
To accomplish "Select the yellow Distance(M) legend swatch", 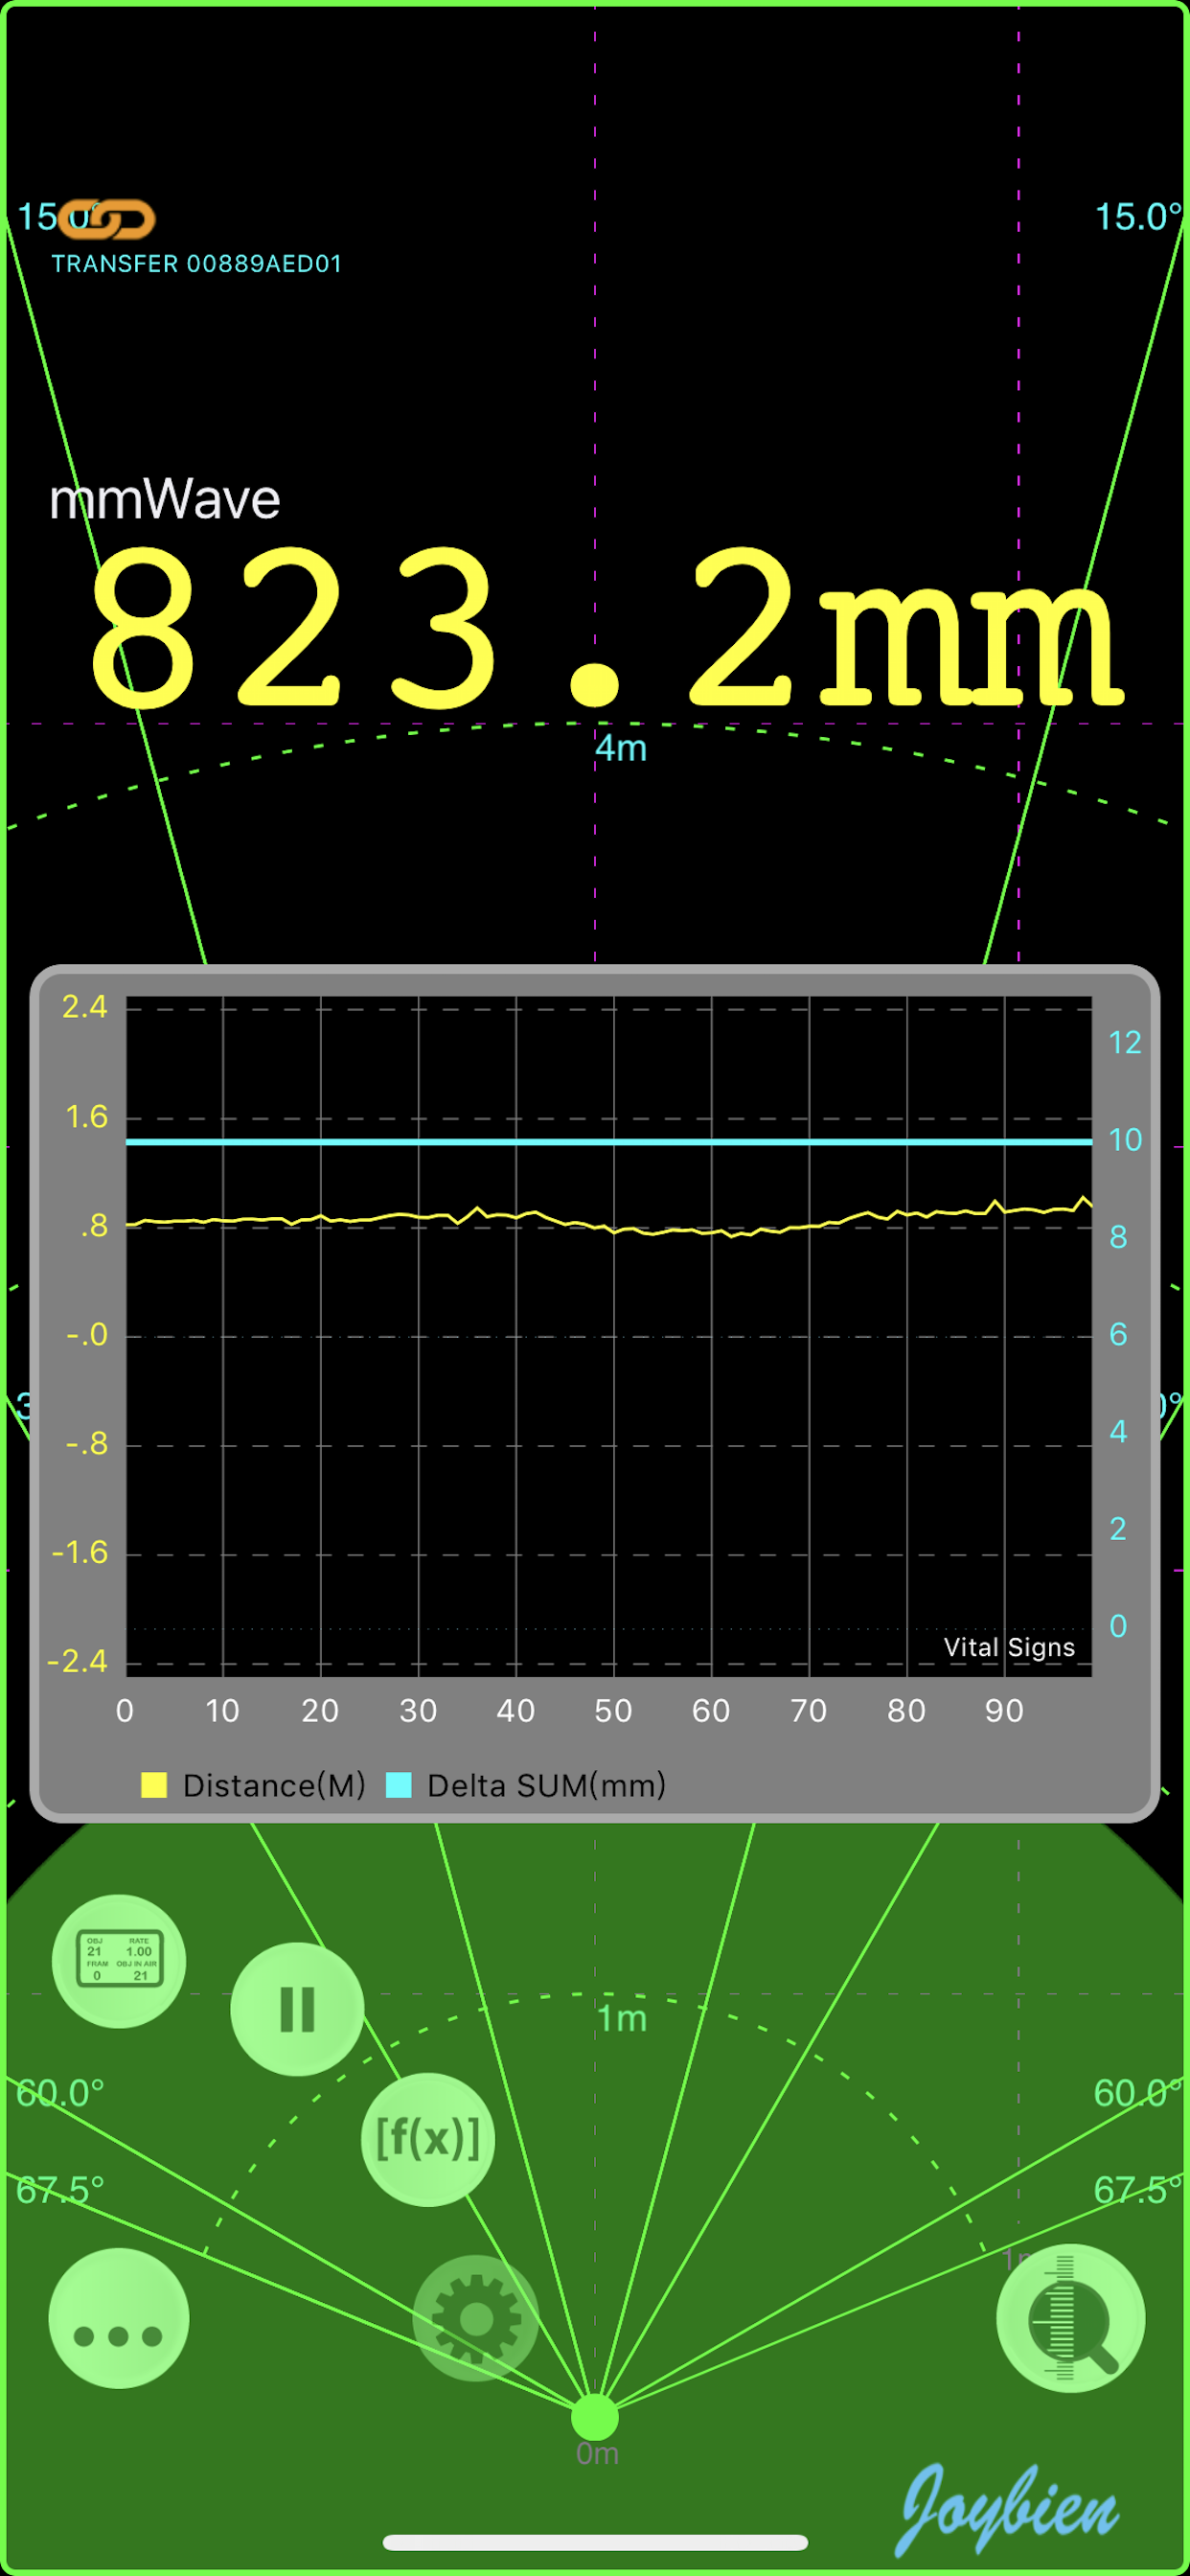I will 154,1785.
